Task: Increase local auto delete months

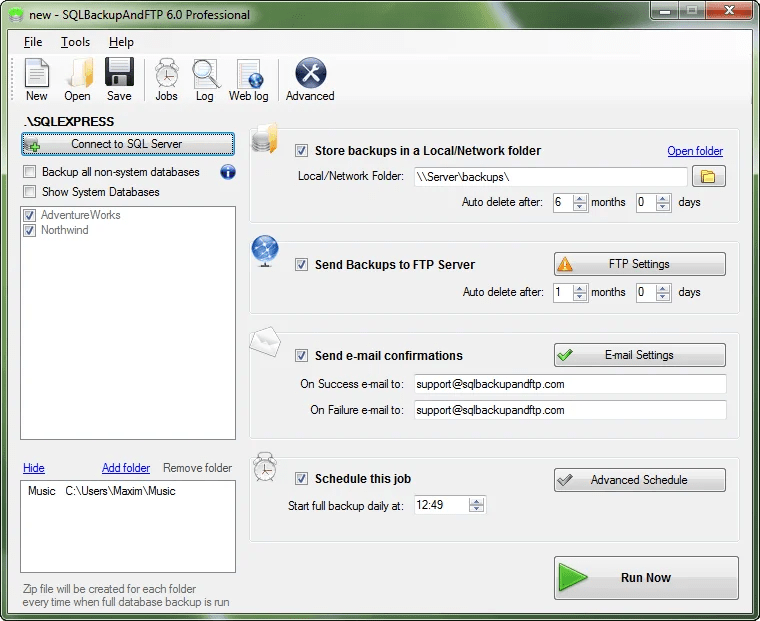Action: [x=579, y=198]
